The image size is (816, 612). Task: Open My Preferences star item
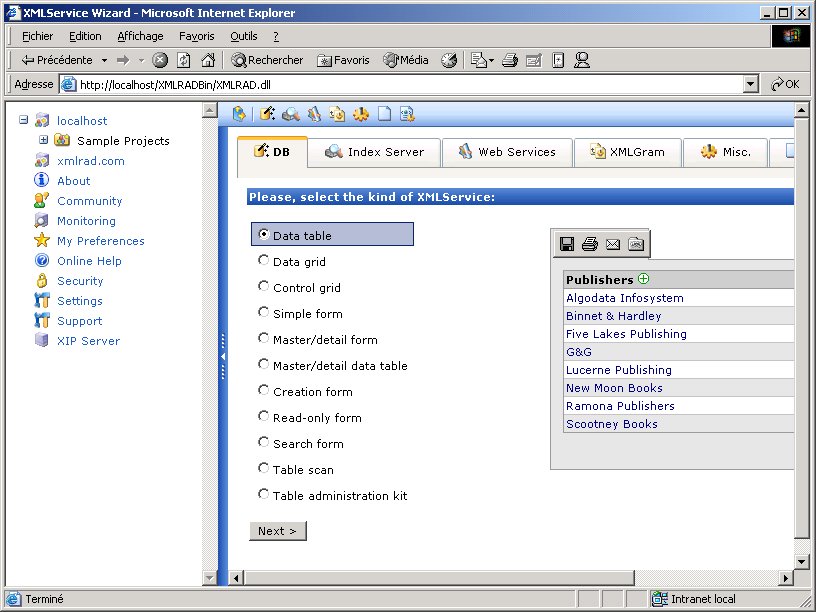pyautogui.click(x=100, y=241)
